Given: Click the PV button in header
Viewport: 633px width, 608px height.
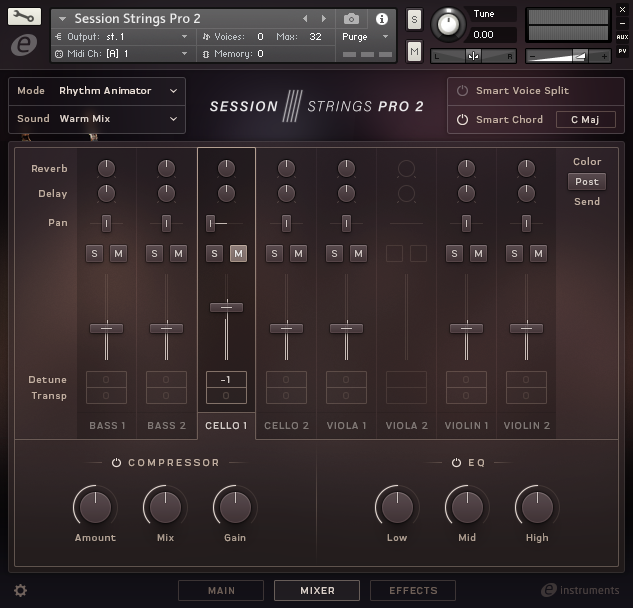Looking at the screenshot, I should click(x=622, y=51).
